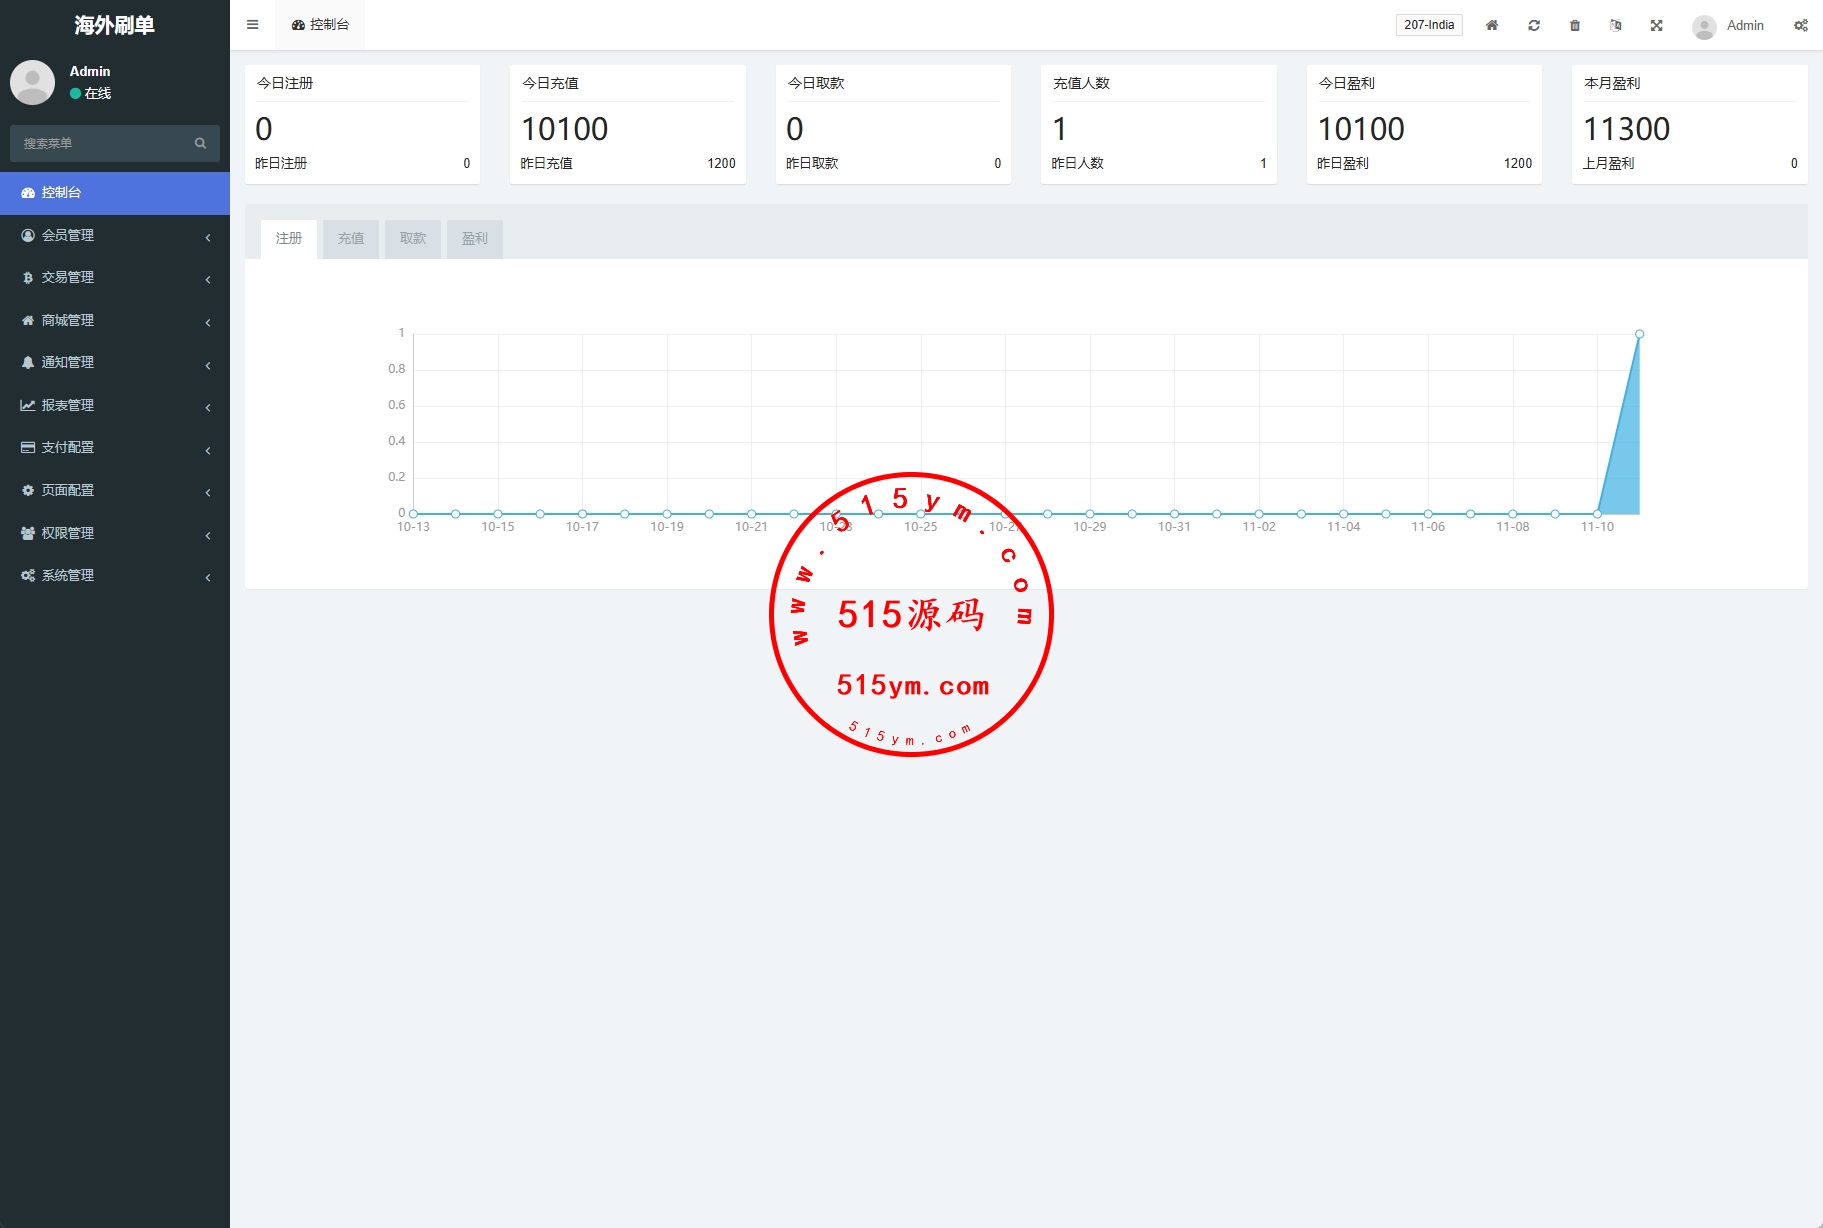Switch to the 盈利 chart tab
Screen dimensions: 1823x1228
point(474,239)
